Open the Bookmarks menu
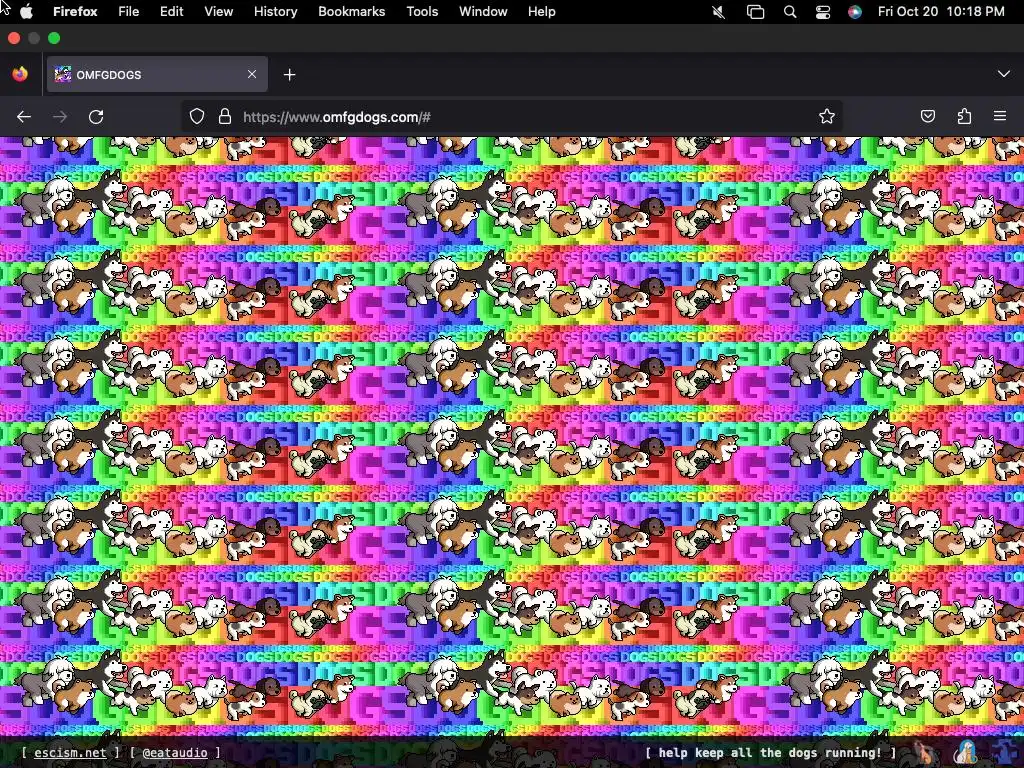The width and height of the screenshot is (1024, 768). tap(351, 12)
